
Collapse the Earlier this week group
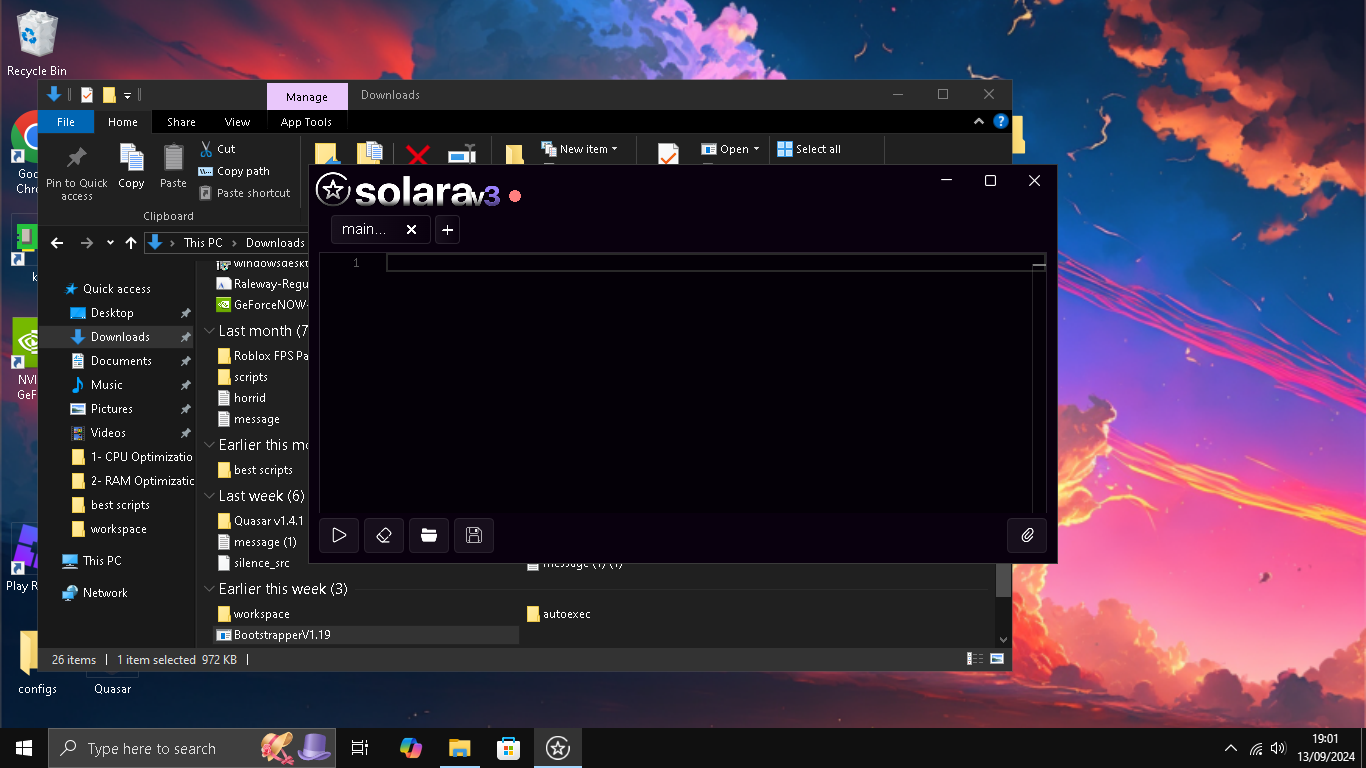(x=210, y=589)
